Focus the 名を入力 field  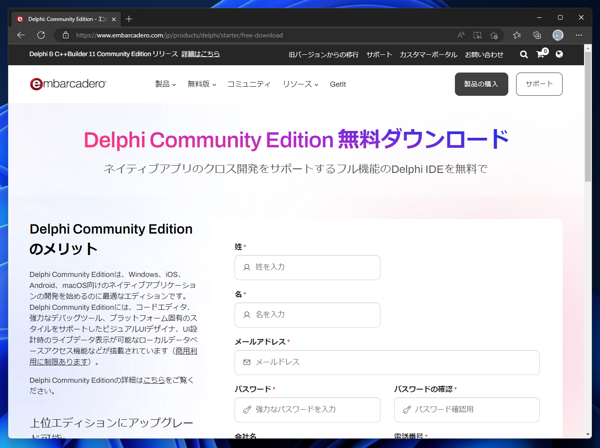pos(307,314)
